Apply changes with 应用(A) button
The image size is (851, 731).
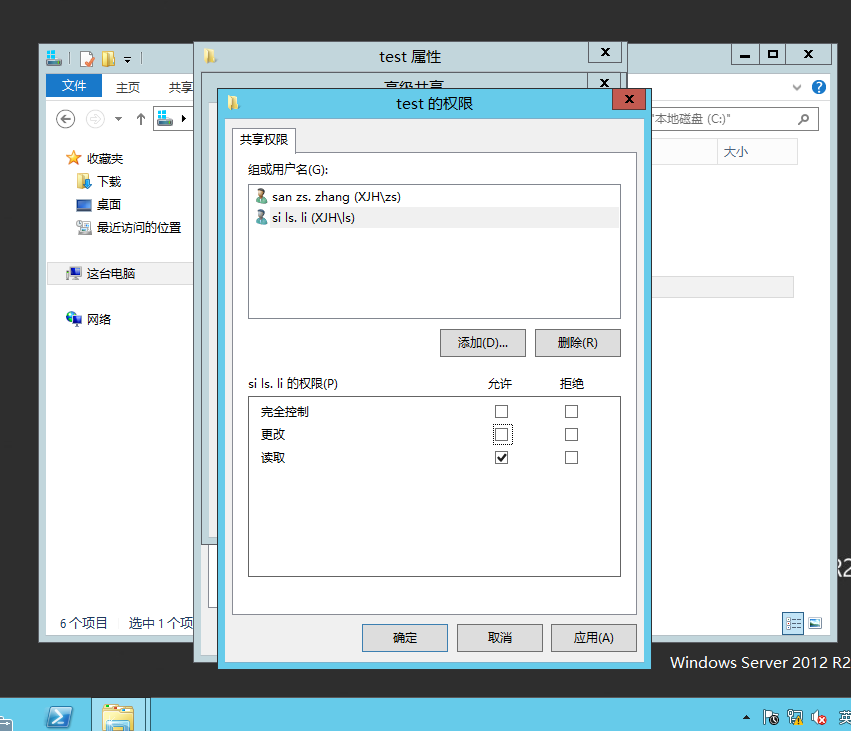click(x=594, y=638)
